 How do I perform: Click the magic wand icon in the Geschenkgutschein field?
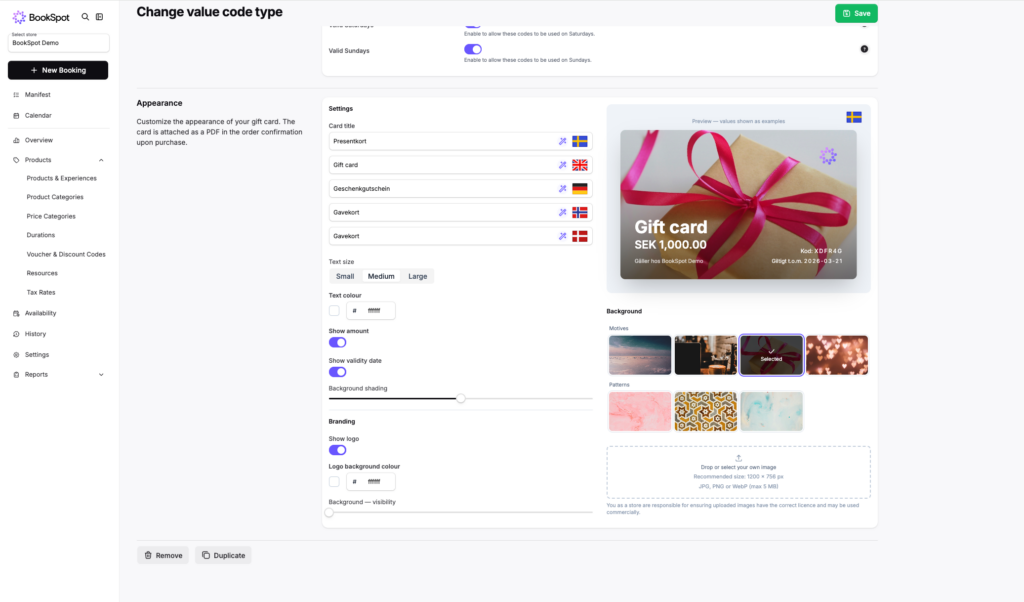pos(562,189)
